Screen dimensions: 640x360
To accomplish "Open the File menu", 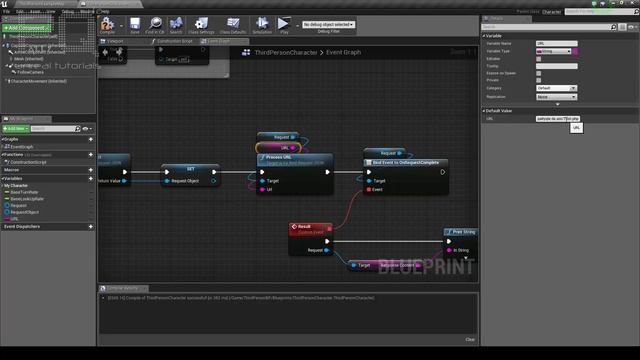I will [7, 11].
